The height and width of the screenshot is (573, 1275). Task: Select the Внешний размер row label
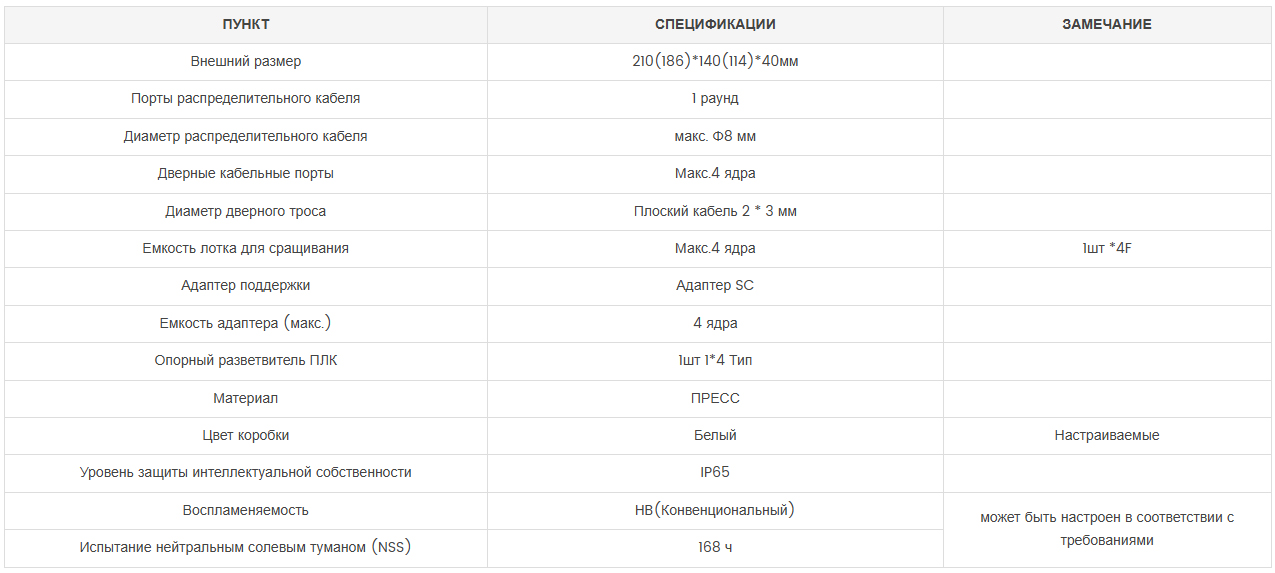(x=246, y=61)
